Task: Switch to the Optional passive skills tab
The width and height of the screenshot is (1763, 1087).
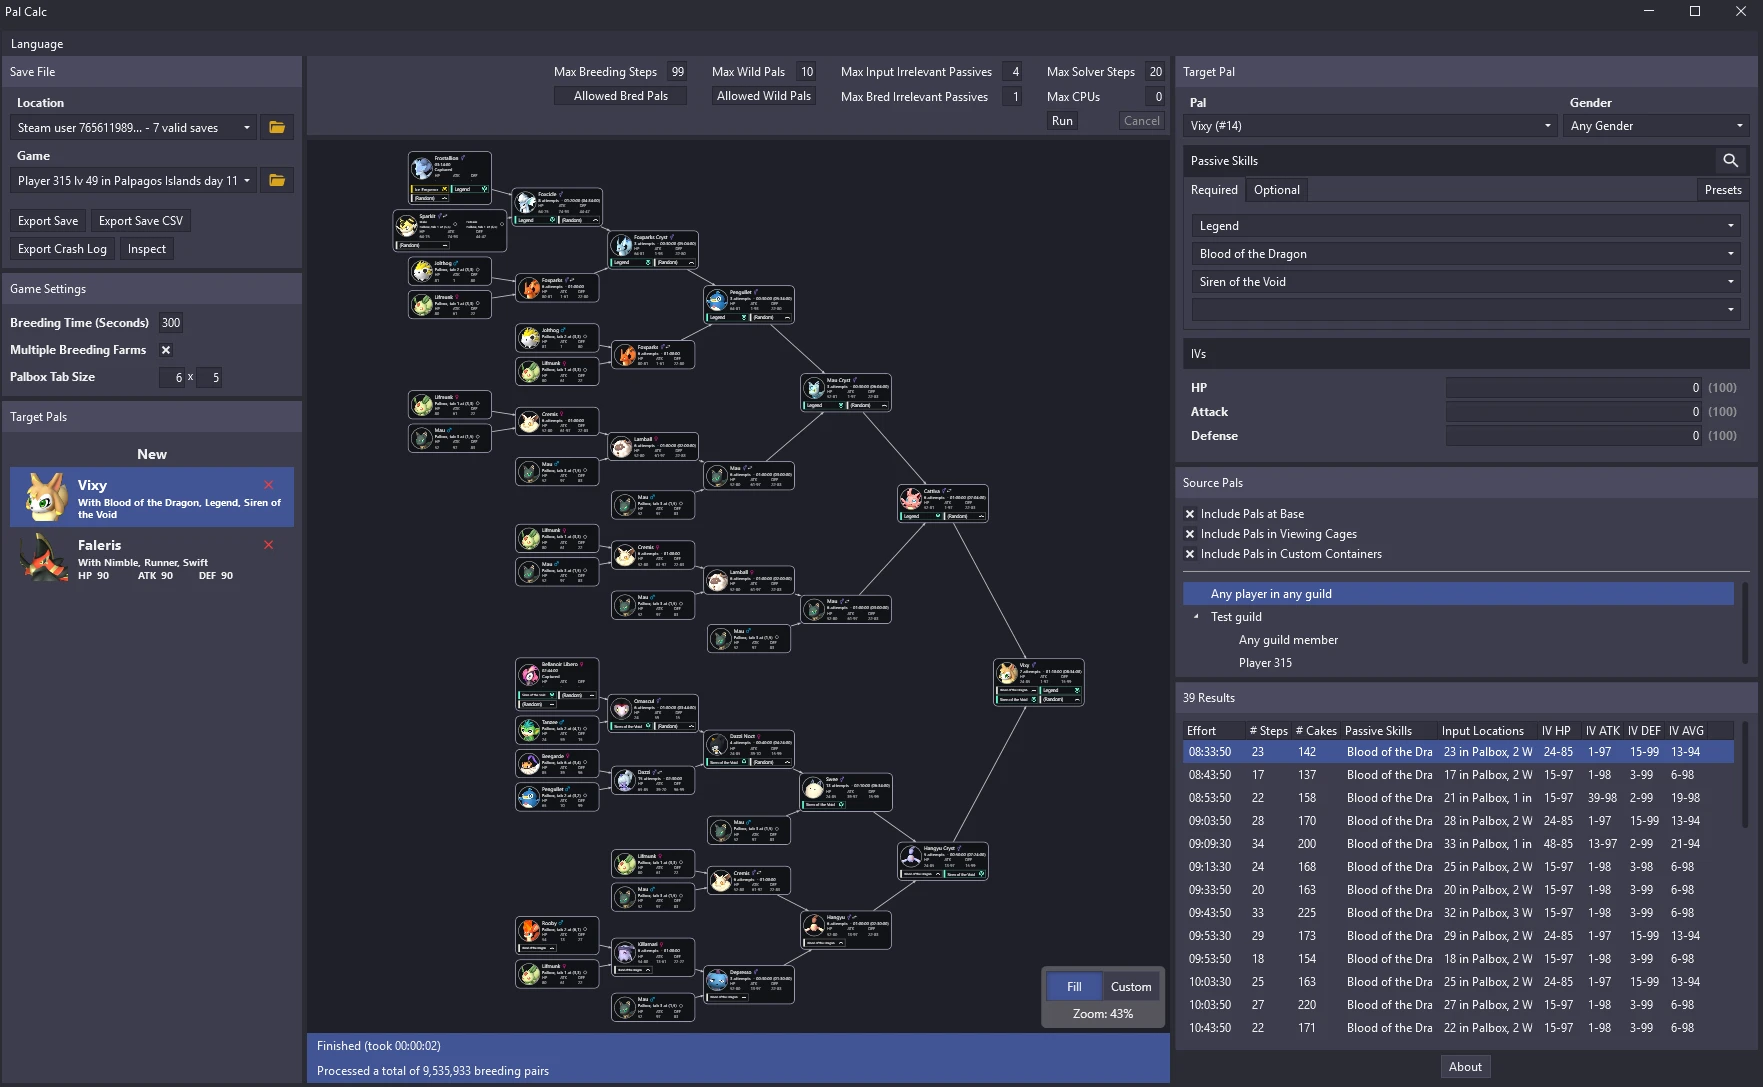Action: coord(1277,190)
